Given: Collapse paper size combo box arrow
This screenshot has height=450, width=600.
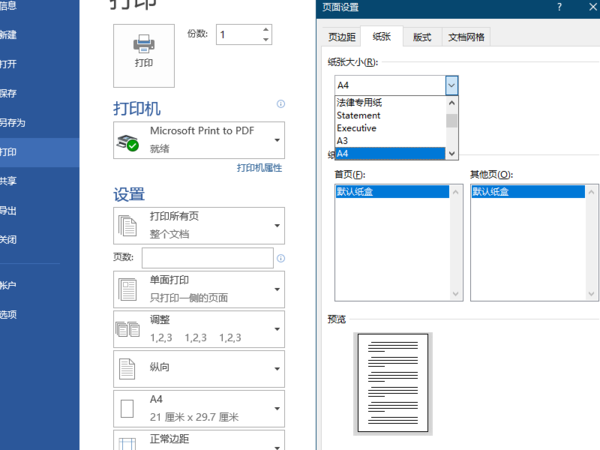Looking at the screenshot, I should point(452,85).
